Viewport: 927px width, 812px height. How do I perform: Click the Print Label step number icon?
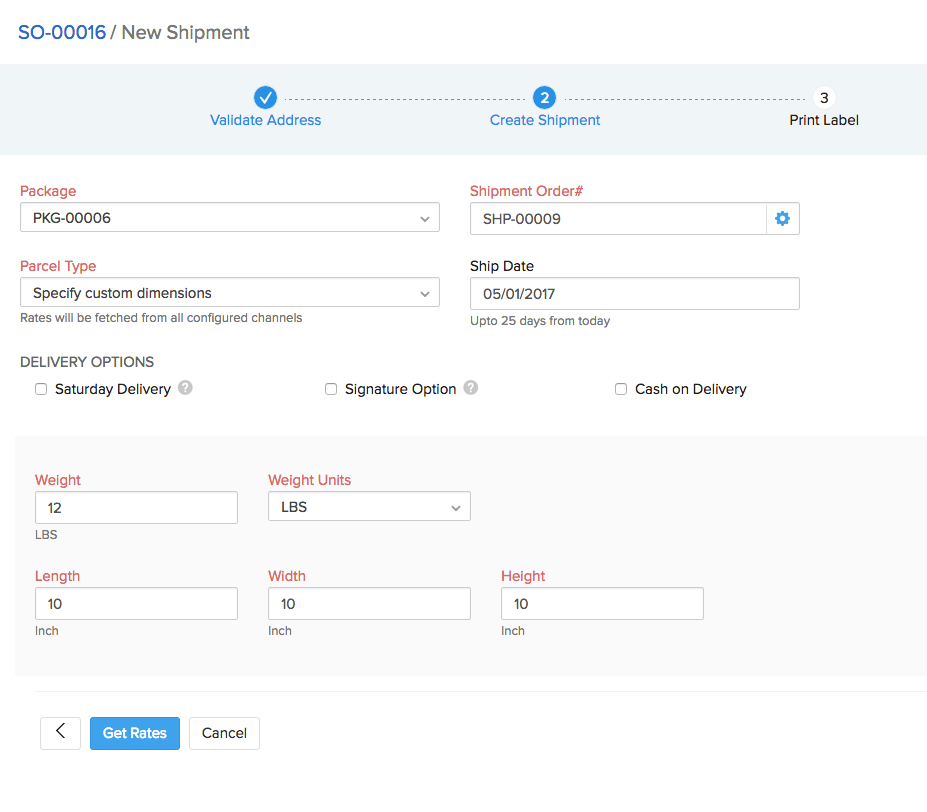(823, 98)
